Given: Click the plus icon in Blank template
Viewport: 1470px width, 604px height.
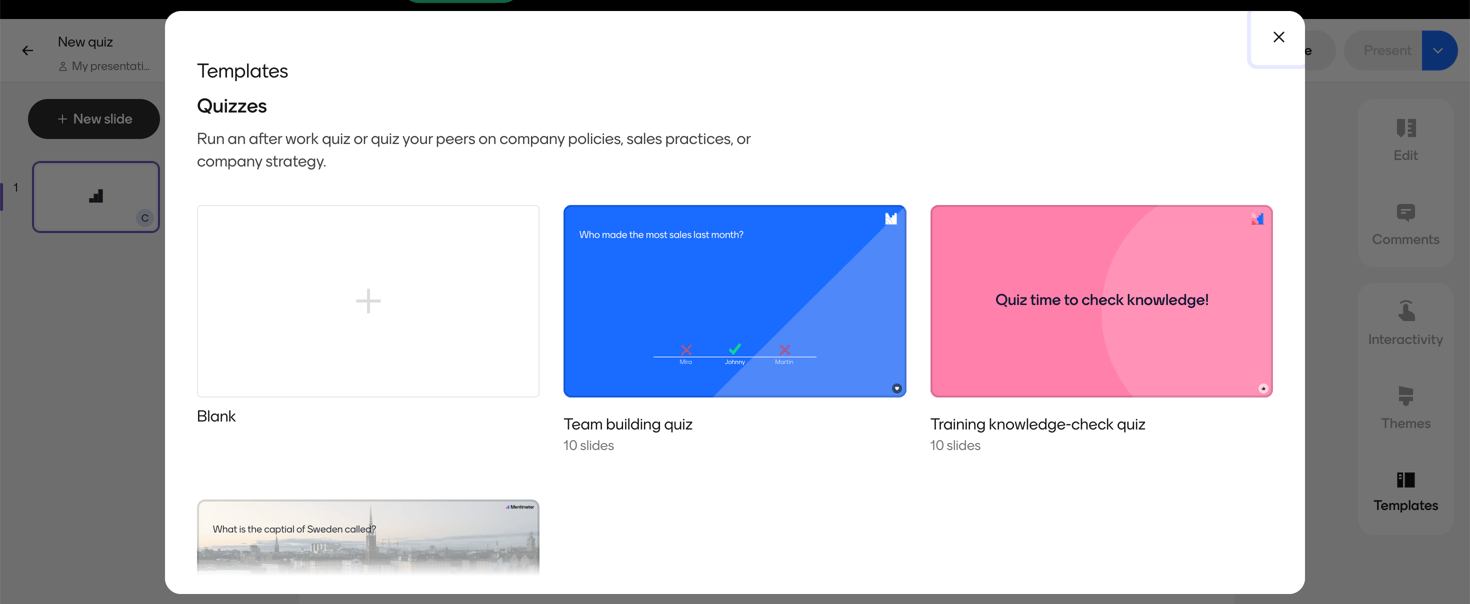Looking at the screenshot, I should coord(368,301).
